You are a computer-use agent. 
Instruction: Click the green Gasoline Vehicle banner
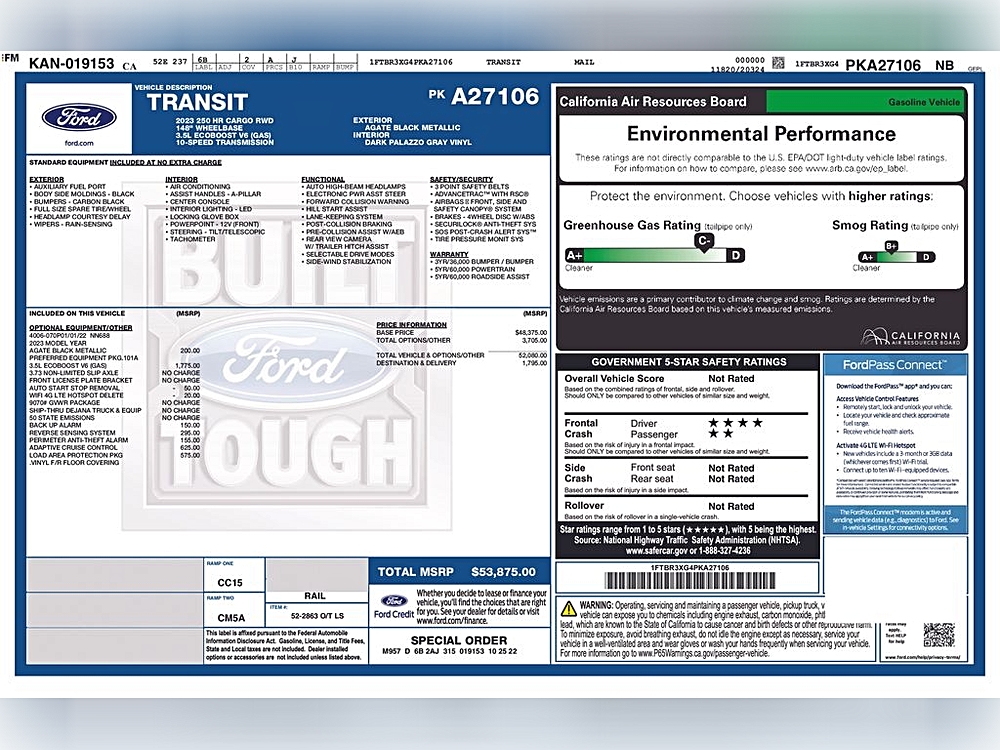click(866, 102)
